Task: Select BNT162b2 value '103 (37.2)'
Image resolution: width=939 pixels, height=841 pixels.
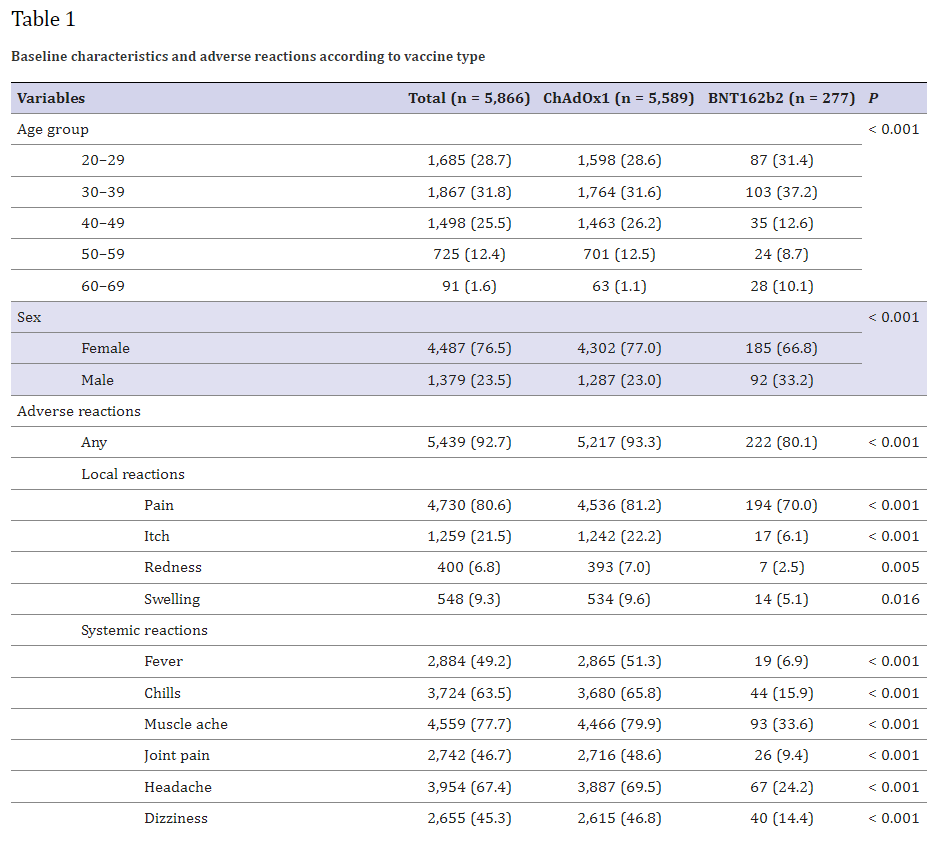Action: [x=782, y=192]
